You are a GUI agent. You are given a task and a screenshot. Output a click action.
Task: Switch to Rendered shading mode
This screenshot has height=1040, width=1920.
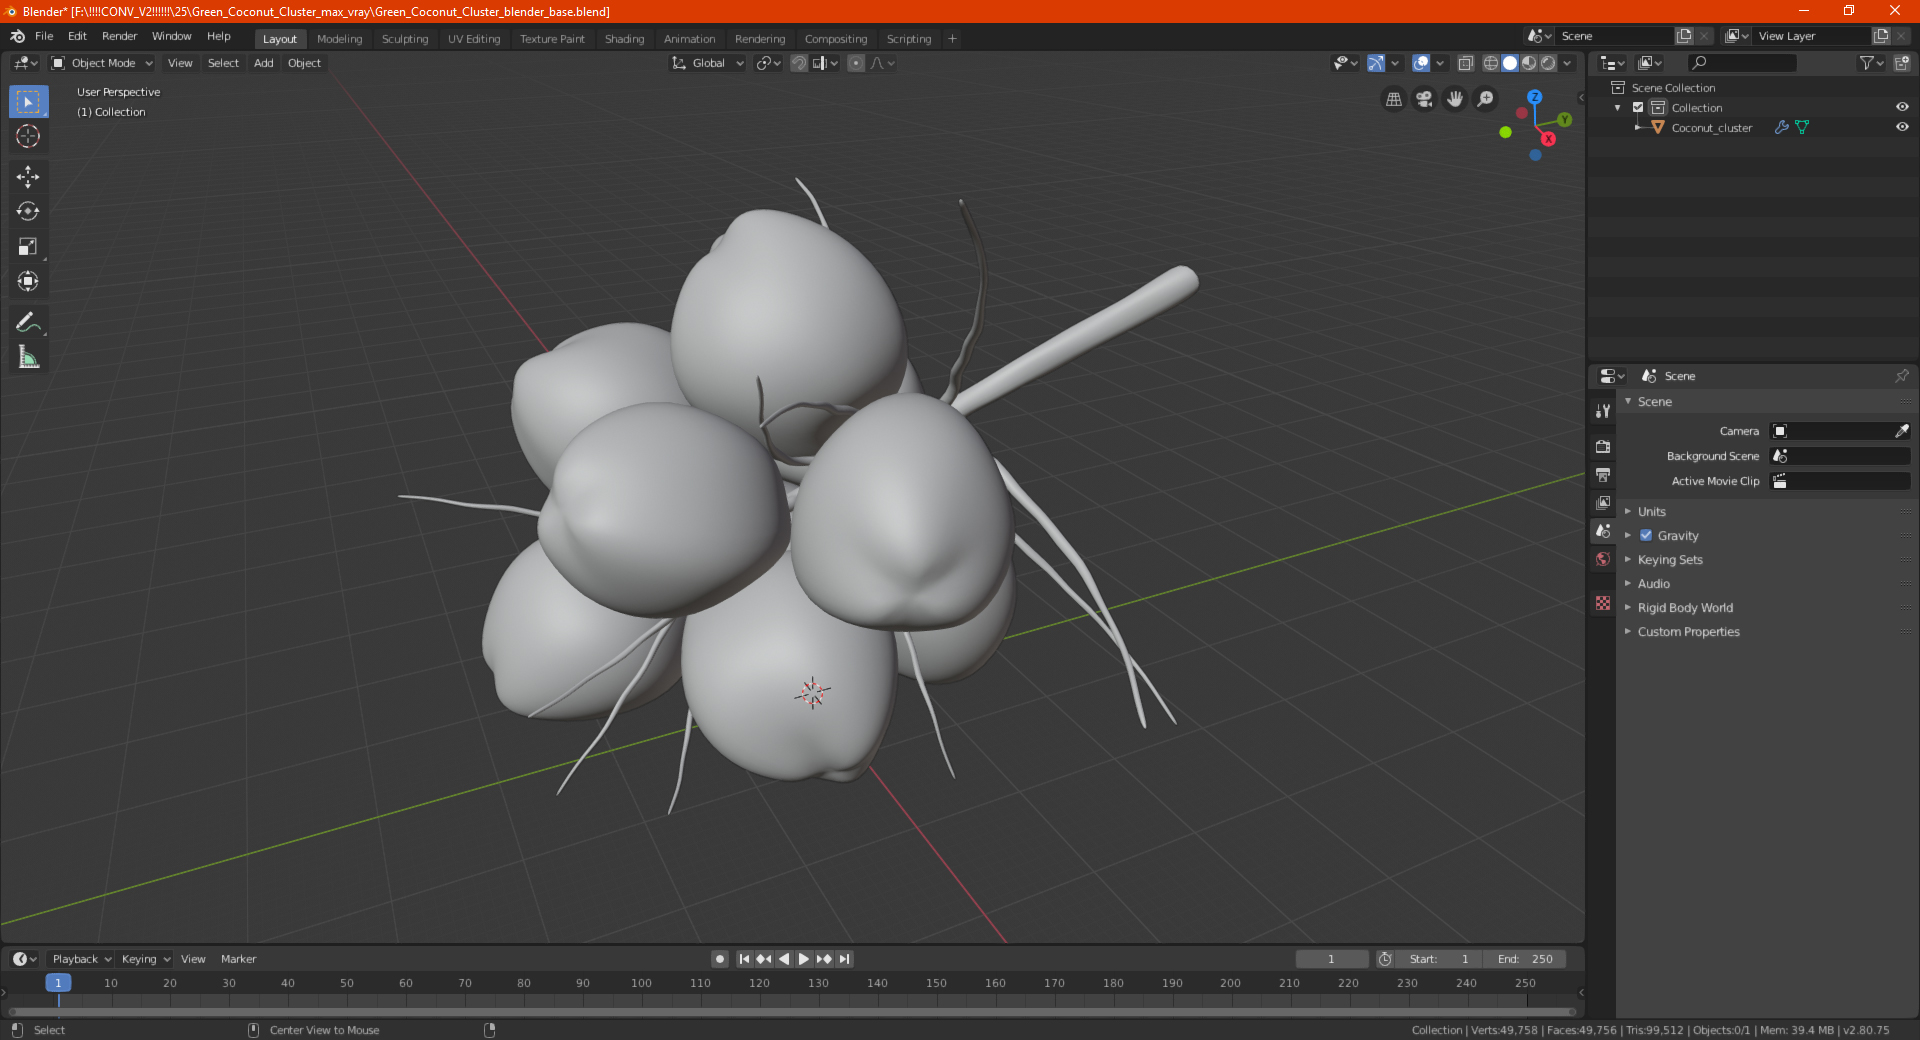(1548, 63)
